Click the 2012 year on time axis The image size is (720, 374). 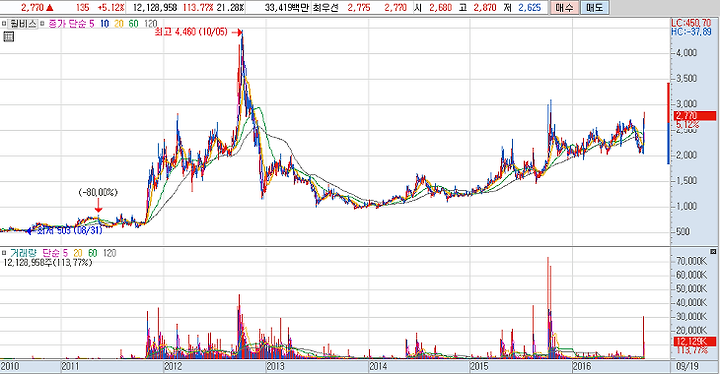173,366
